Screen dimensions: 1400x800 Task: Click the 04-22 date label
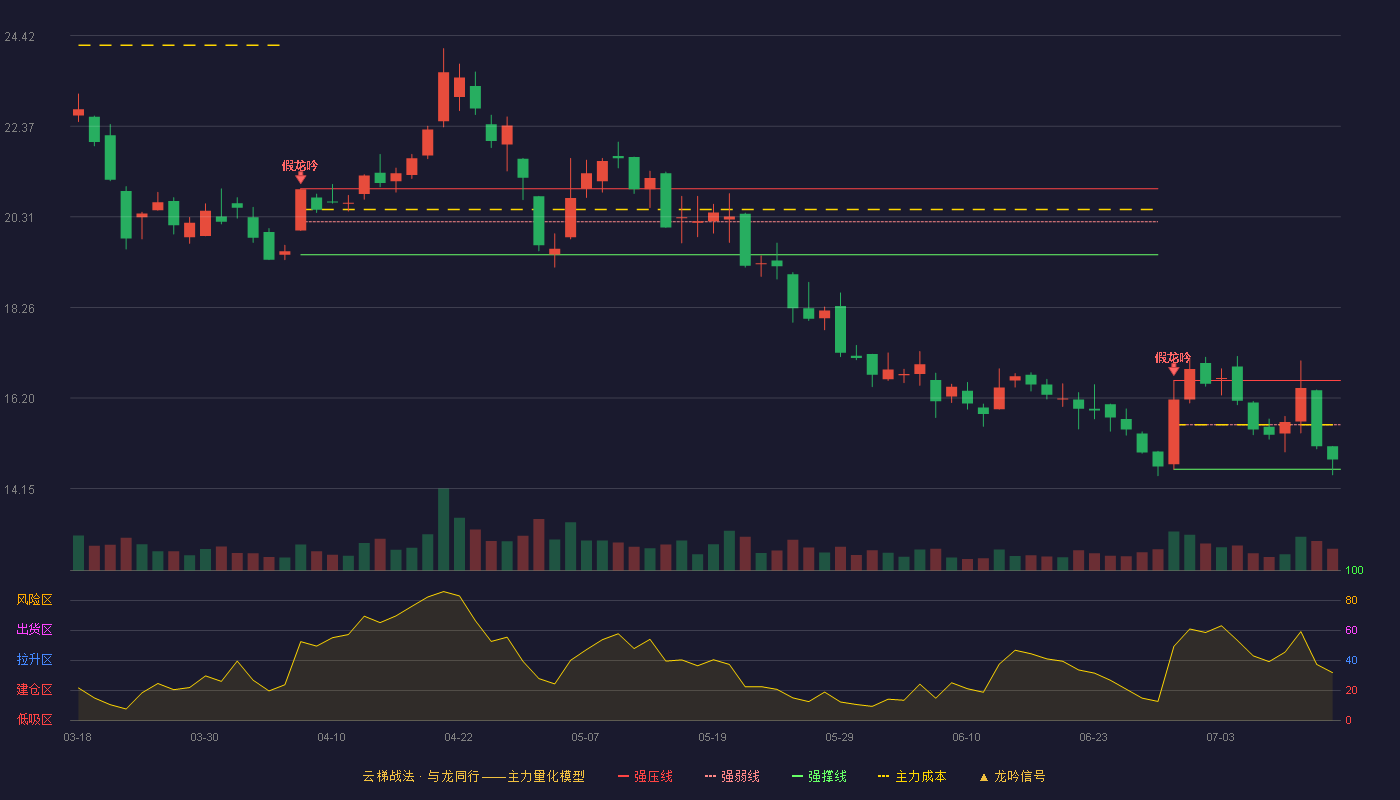[x=458, y=737]
